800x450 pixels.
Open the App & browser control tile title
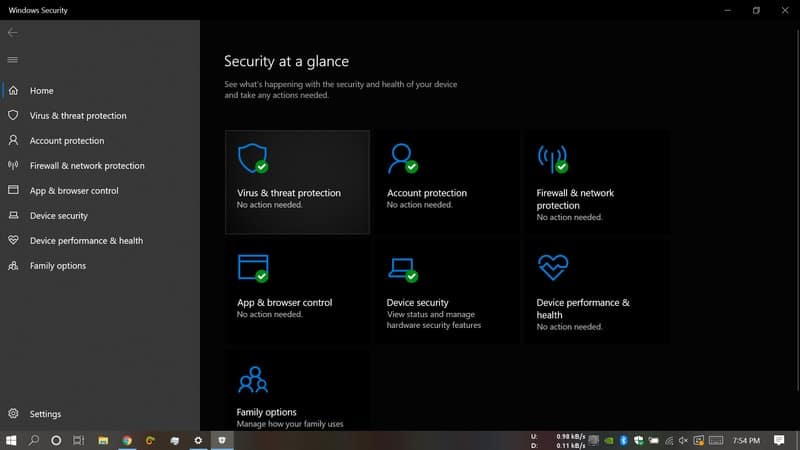click(x=284, y=303)
